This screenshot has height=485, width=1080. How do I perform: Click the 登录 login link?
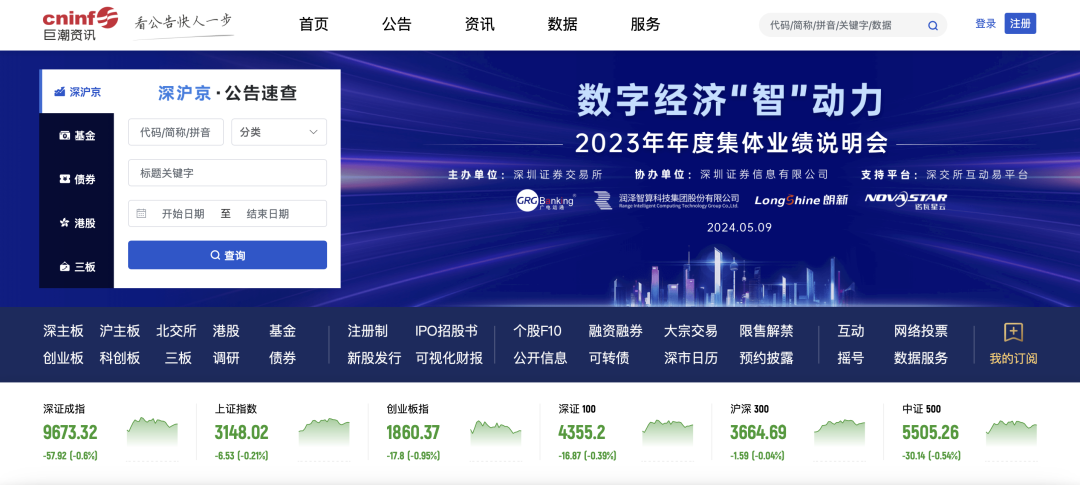pyautogui.click(x=985, y=24)
